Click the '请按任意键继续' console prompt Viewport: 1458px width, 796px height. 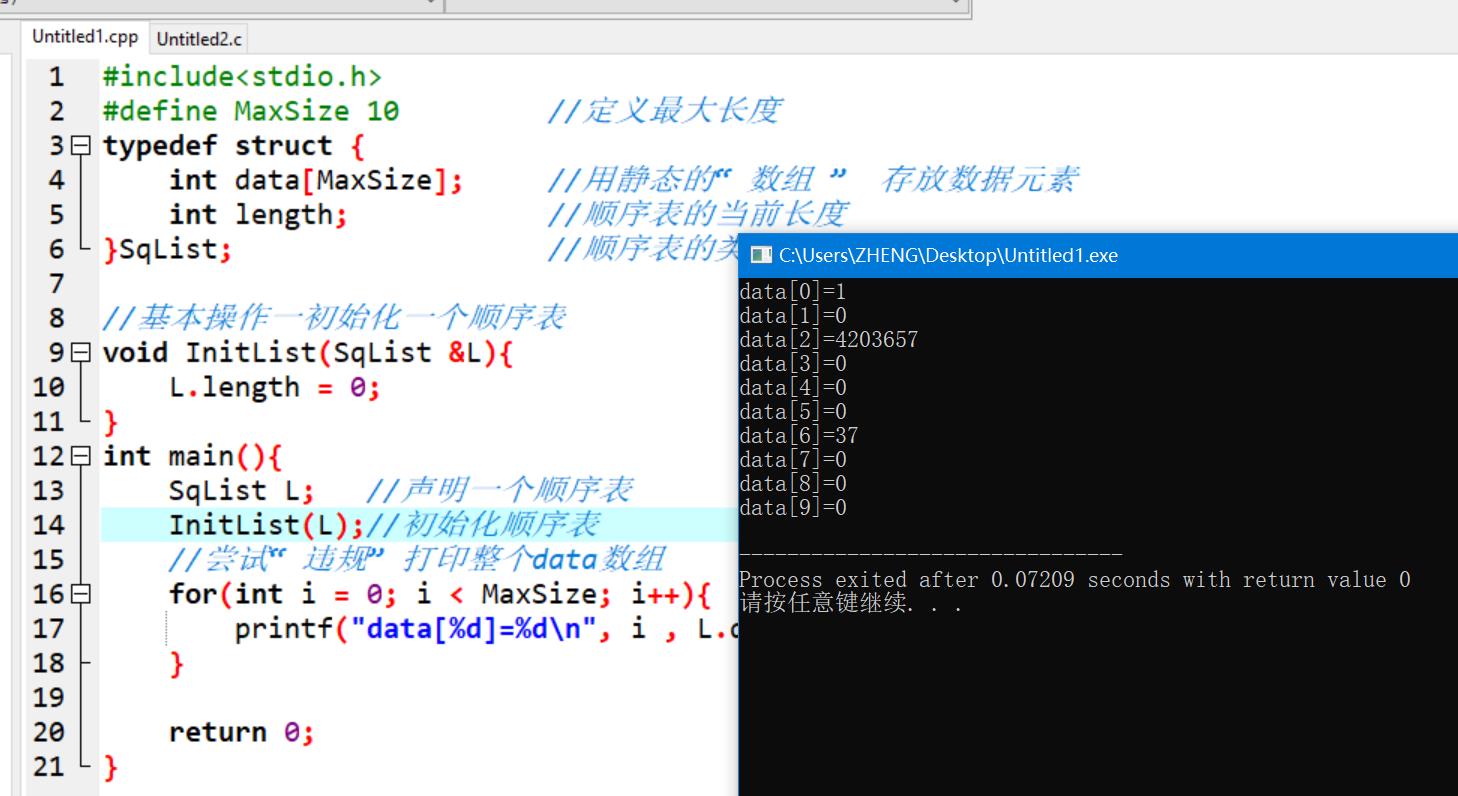[x=851, y=604]
